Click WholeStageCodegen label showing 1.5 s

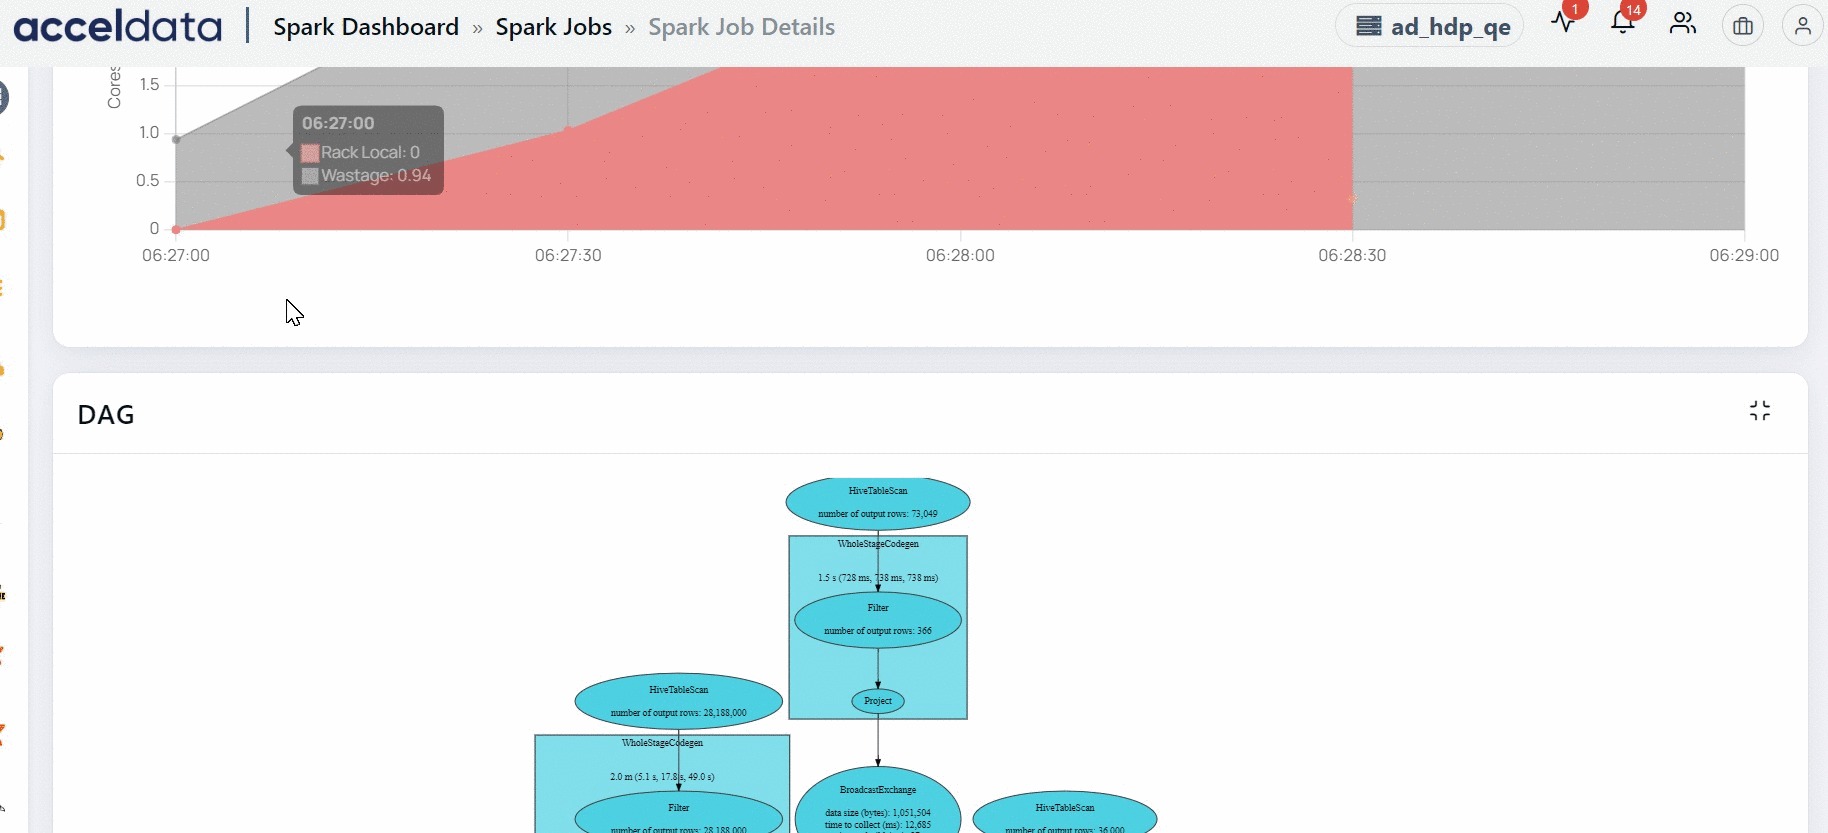pos(878,544)
